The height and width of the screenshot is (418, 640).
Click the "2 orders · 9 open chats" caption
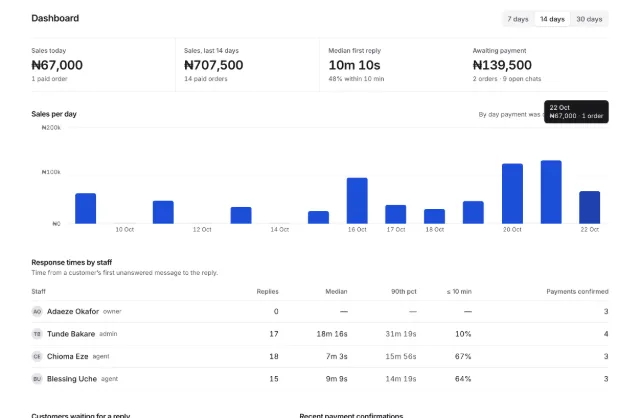click(x=507, y=79)
